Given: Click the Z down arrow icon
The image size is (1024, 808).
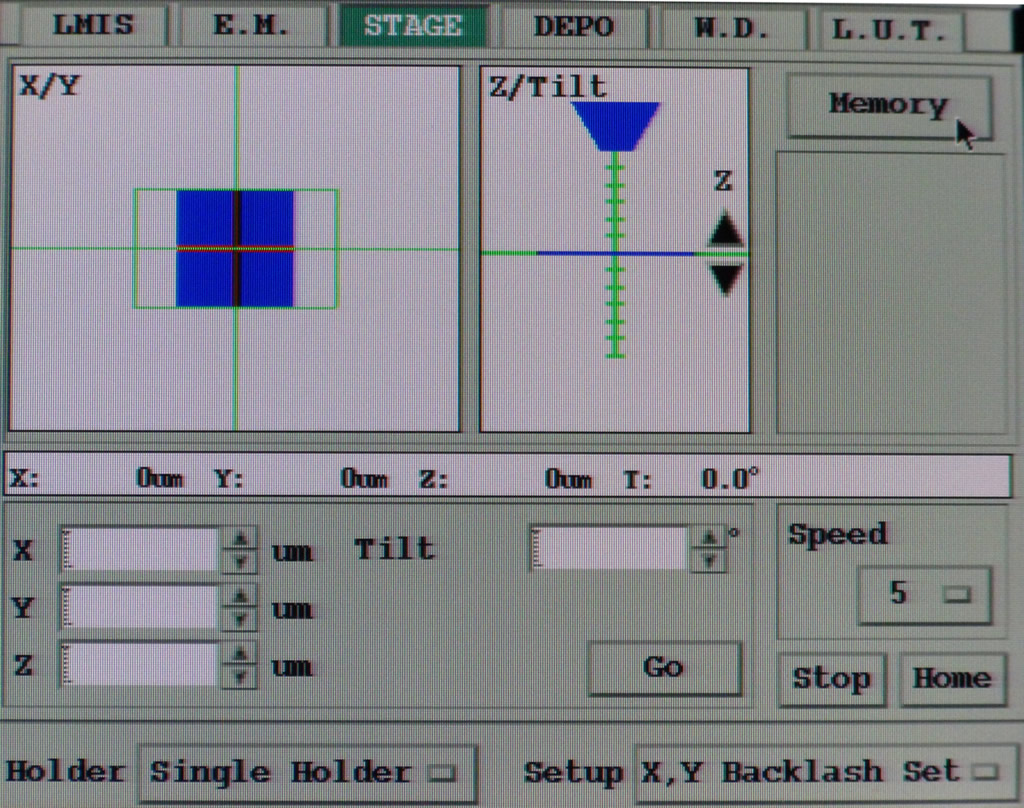Looking at the screenshot, I should pos(726,279).
